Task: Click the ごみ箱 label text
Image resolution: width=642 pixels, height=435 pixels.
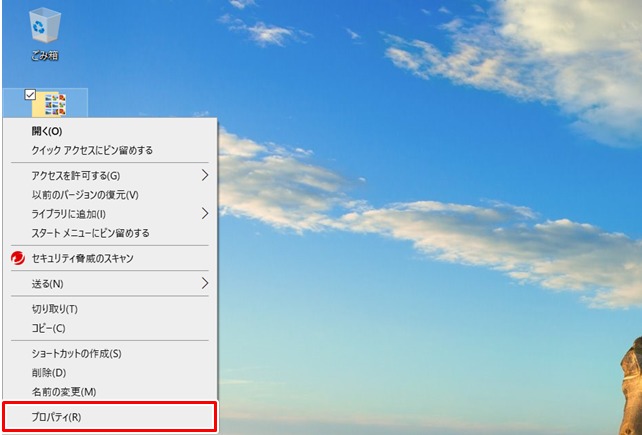Action: tap(45, 55)
